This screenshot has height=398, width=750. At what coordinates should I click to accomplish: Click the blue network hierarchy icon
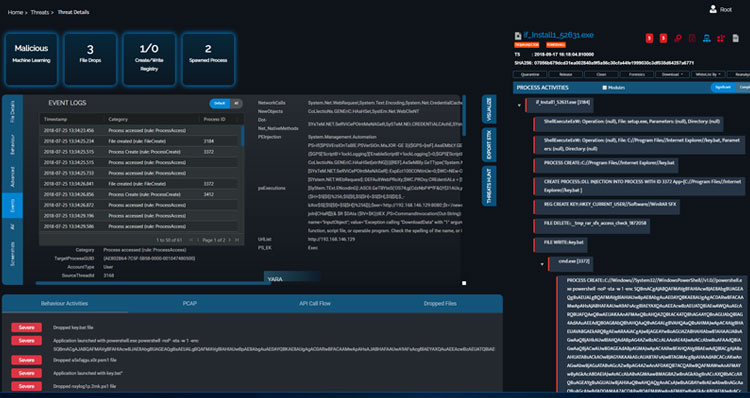tap(706, 38)
